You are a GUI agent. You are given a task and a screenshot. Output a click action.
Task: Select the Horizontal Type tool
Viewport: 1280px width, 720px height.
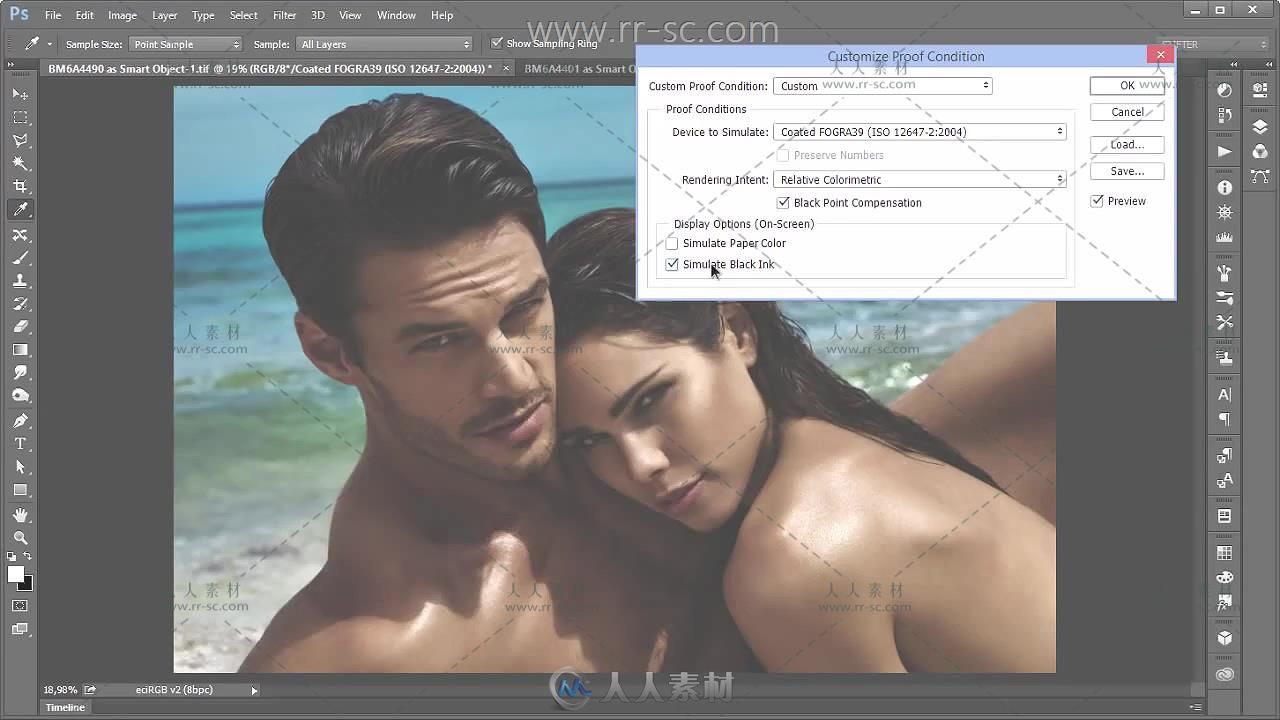[20, 444]
